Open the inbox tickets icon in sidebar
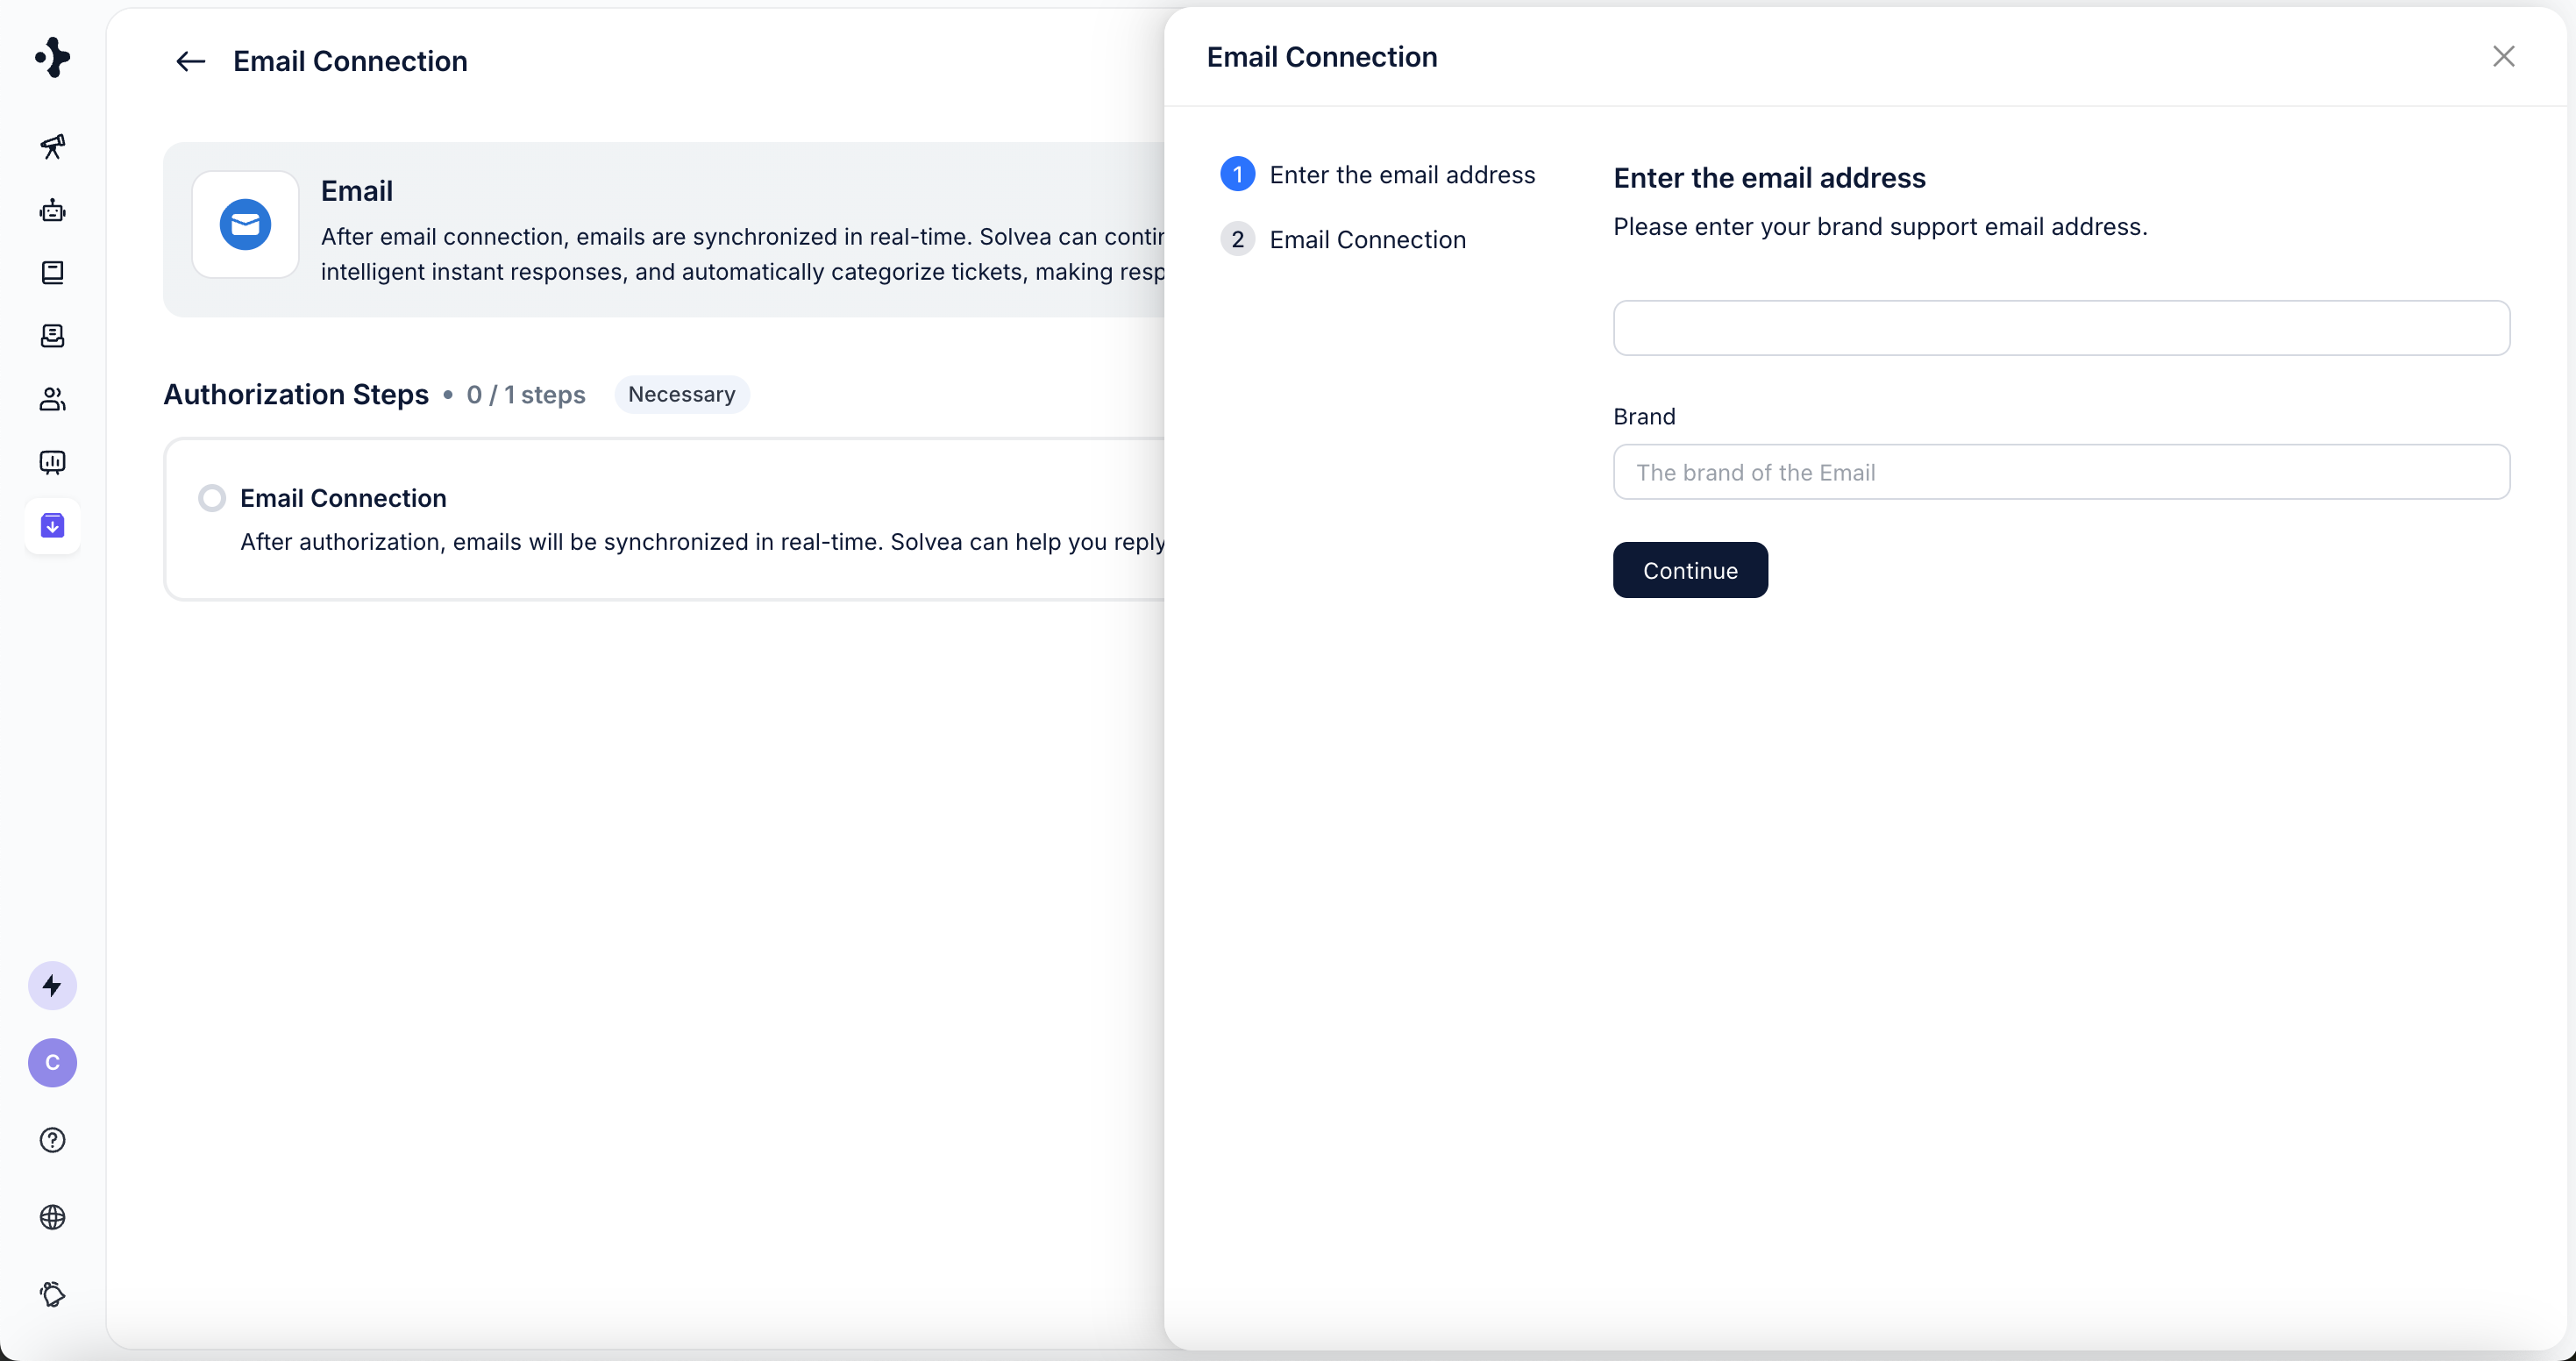2576x1361 pixels. 52,336
